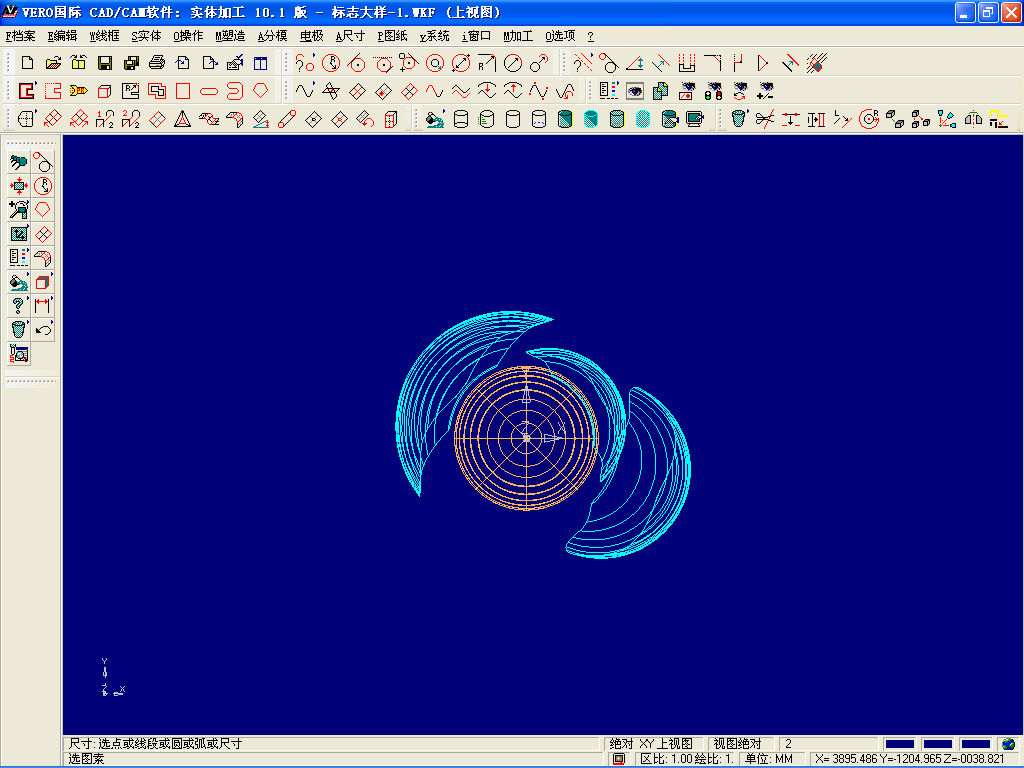This screenshot has width=1024, height=768.
Task: Click the globe icon in status bar
Action: click(1009, 744)
